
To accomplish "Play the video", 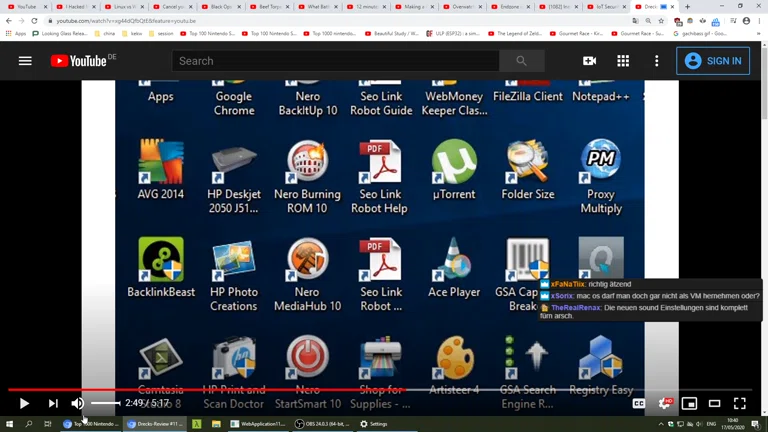I will 24,403.
